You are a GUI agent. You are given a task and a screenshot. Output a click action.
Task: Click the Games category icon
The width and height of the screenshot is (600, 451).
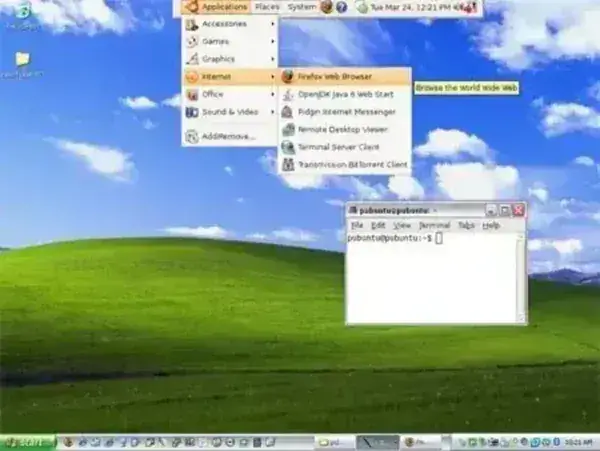tap(192, 41)
